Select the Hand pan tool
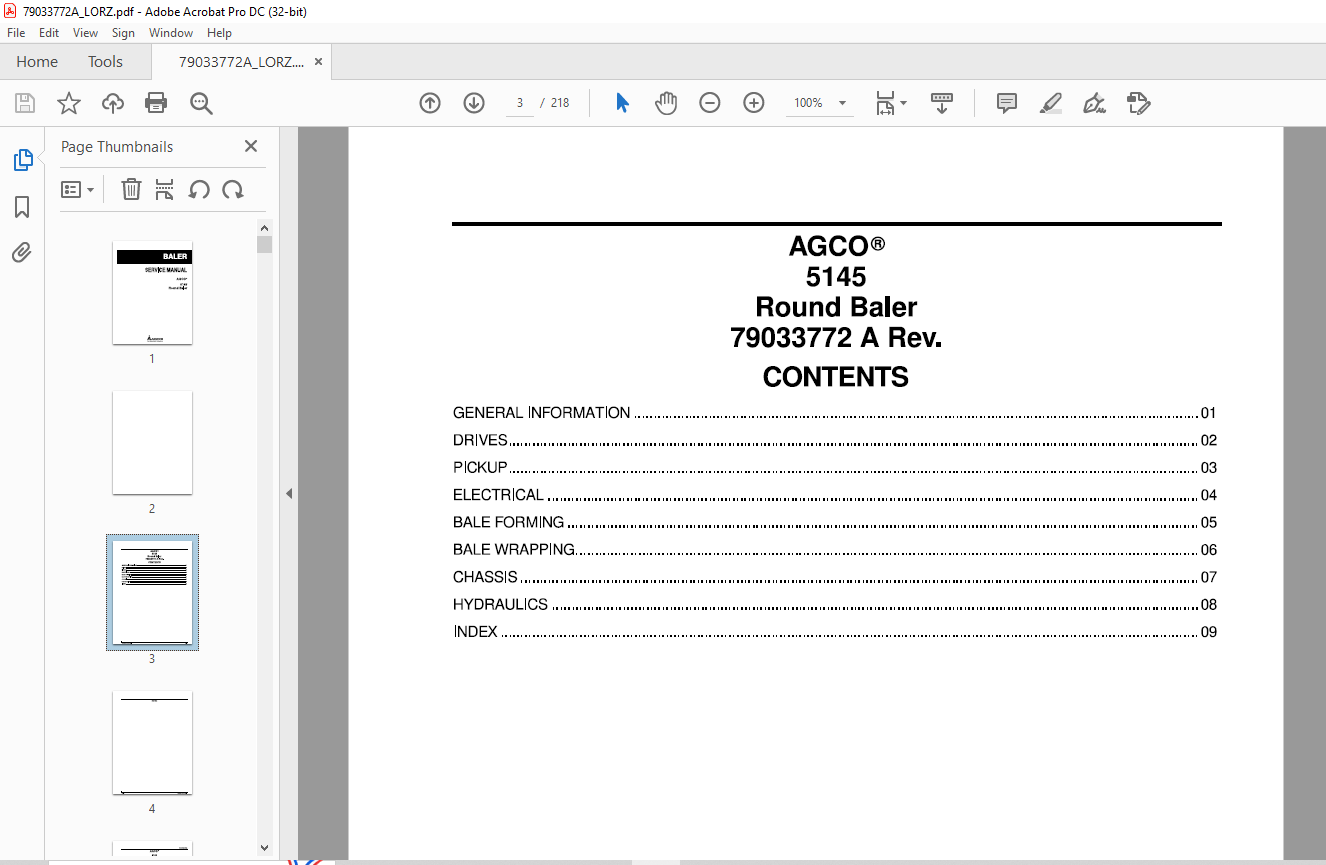 pyautogui.click(x=666, y=103)
